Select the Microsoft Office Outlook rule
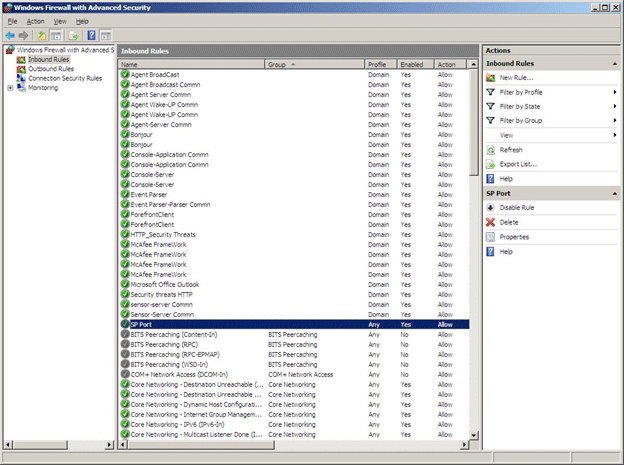 point(294,284)
